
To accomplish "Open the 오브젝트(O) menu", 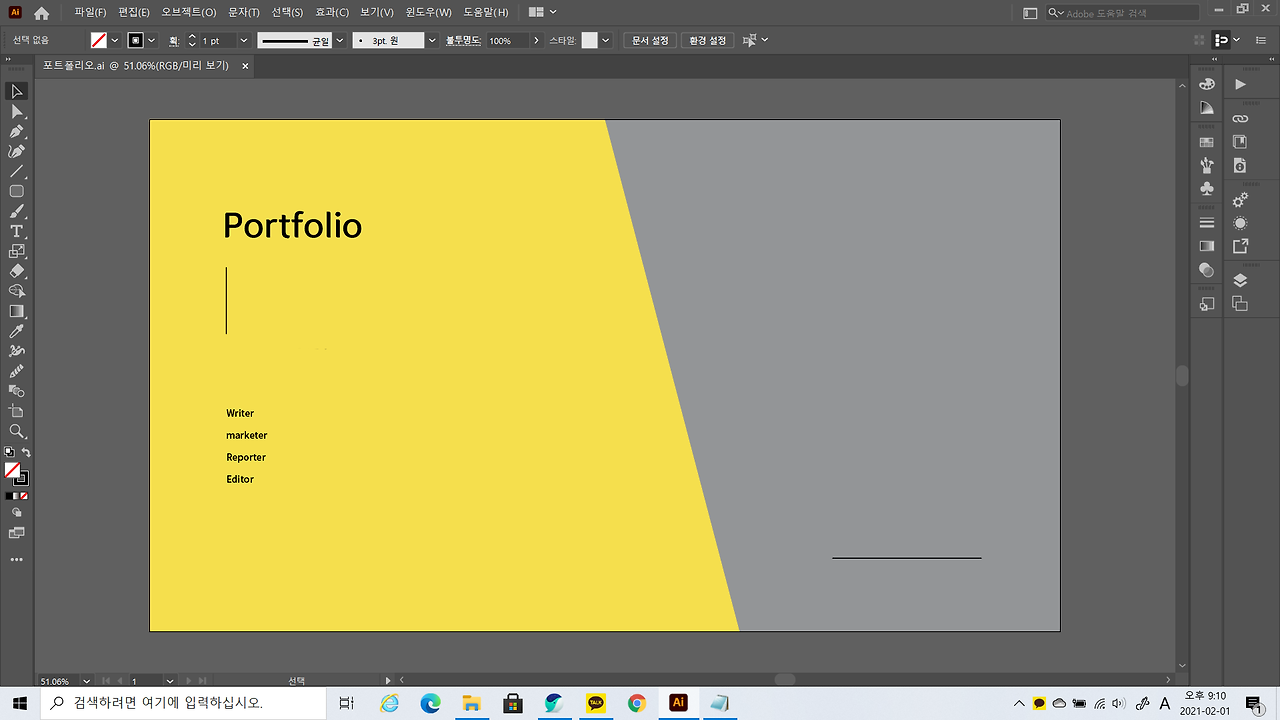I will click(x=188, y=13).
